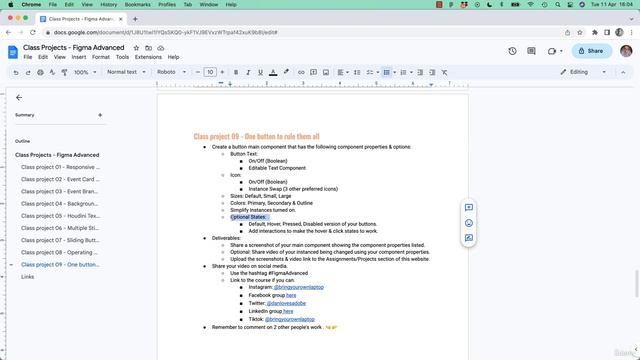Screen dimensions: 640x360
Task: Open checklist options
Action: pos(372,72)
